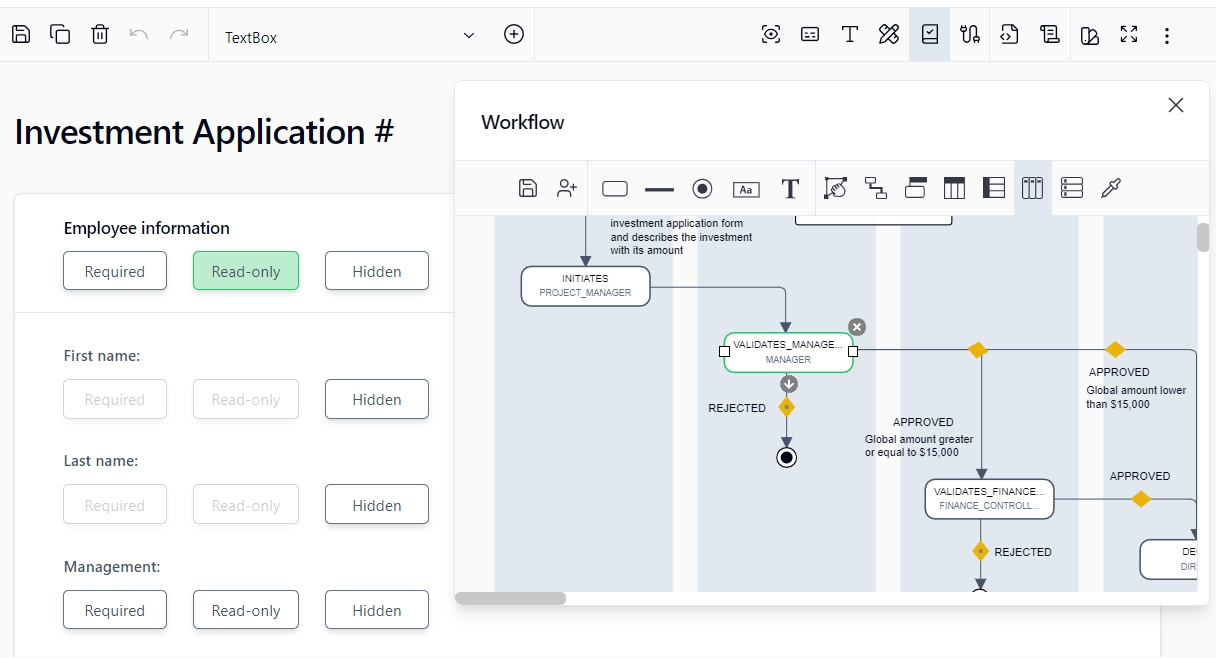The width and height of the screenshot is (1216, 658).
Task: Toggle the vertical swimlanes layout button
Action: coord(1032,188)
